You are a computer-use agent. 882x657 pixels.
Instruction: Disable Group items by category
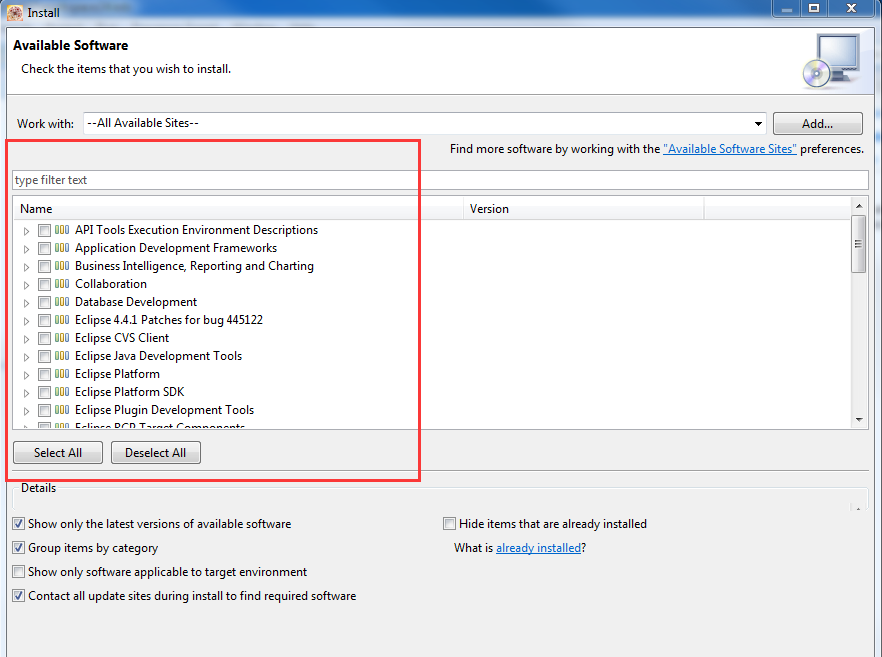[x=19, y=548]
